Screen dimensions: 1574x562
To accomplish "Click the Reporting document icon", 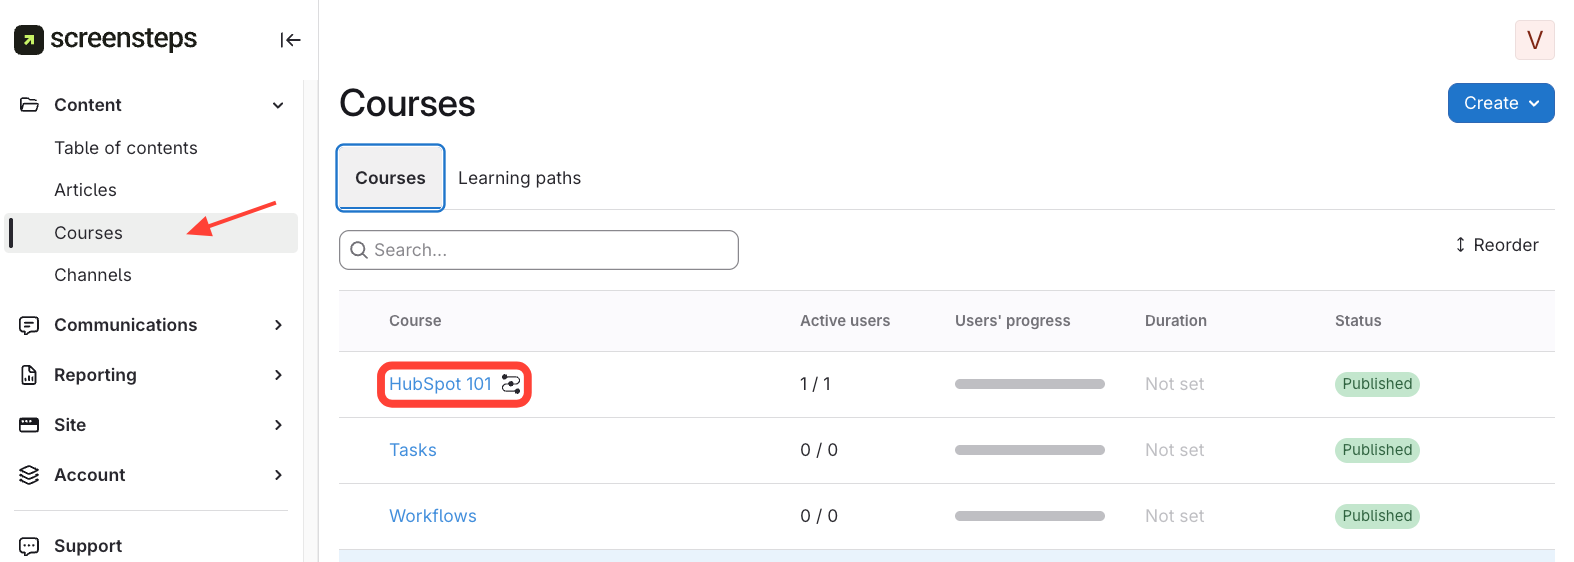I will 29,375.
